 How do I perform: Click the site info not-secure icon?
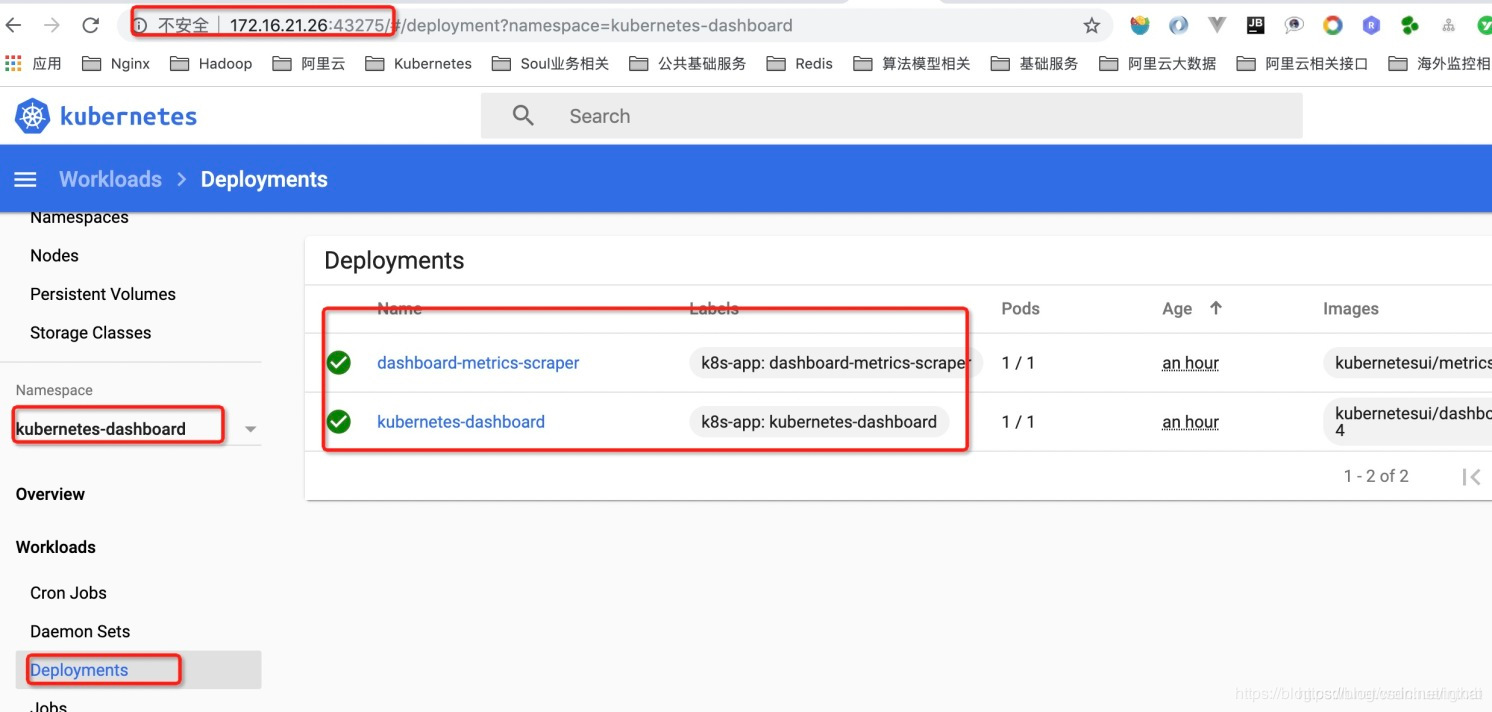[141, 25]
